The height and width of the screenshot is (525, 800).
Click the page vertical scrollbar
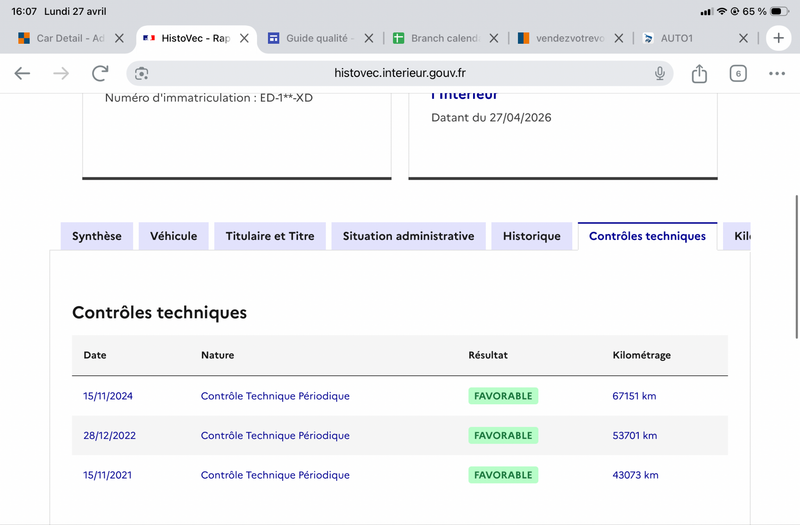click(796, 266)
